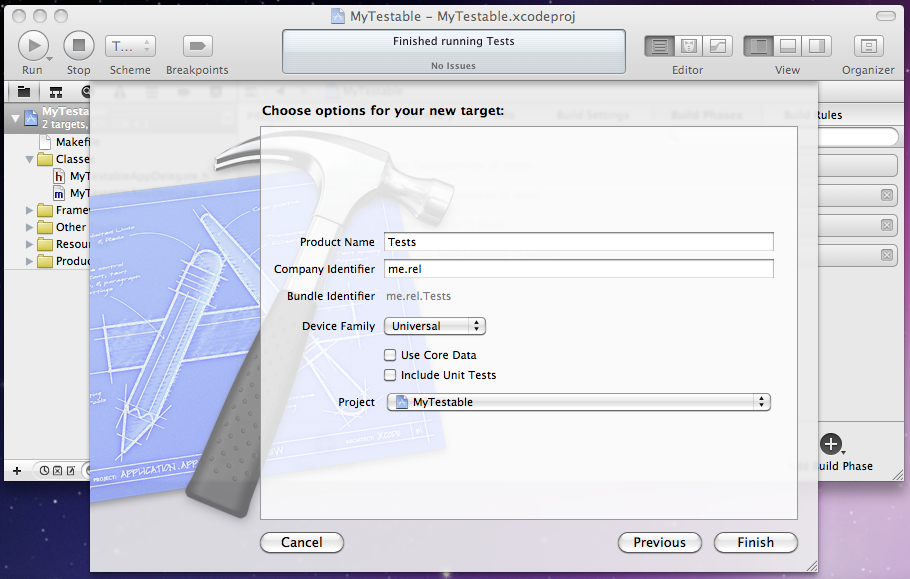Select the MyTestable project file icon
The height and width of the screenshot is (579, 910).
pyautogui.click(x=30, y=118)
